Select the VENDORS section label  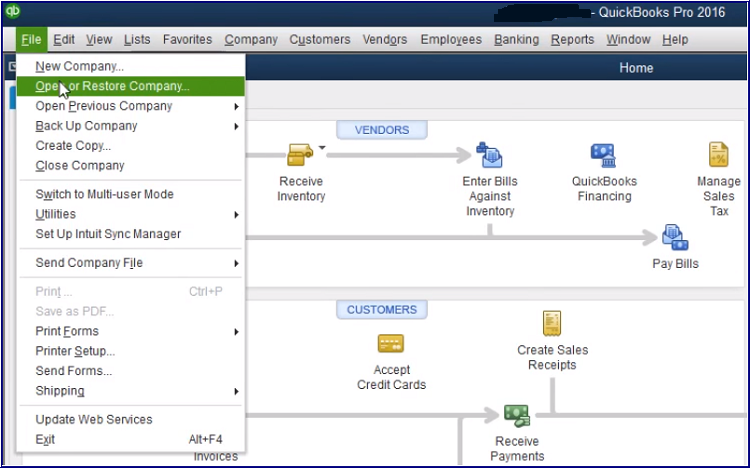pyautogui.click(x=382, y=130)
